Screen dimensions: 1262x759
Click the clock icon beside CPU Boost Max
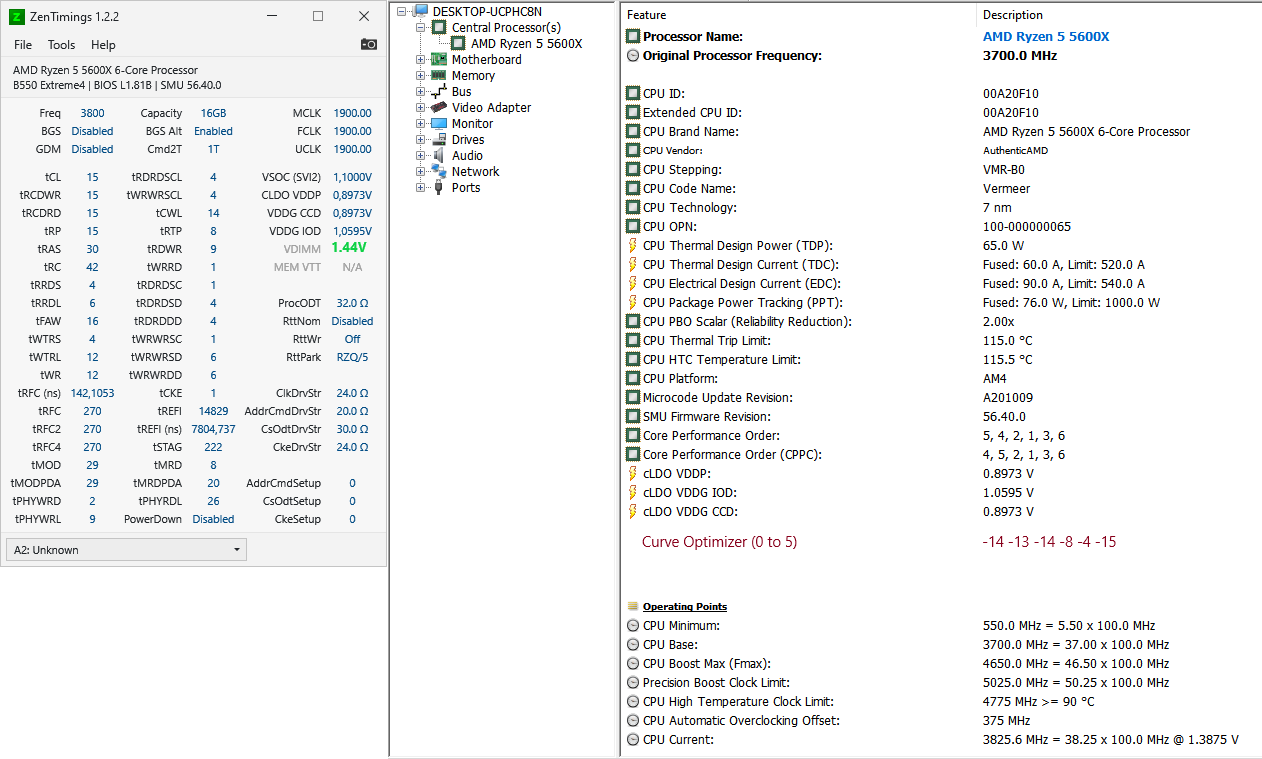632,663
